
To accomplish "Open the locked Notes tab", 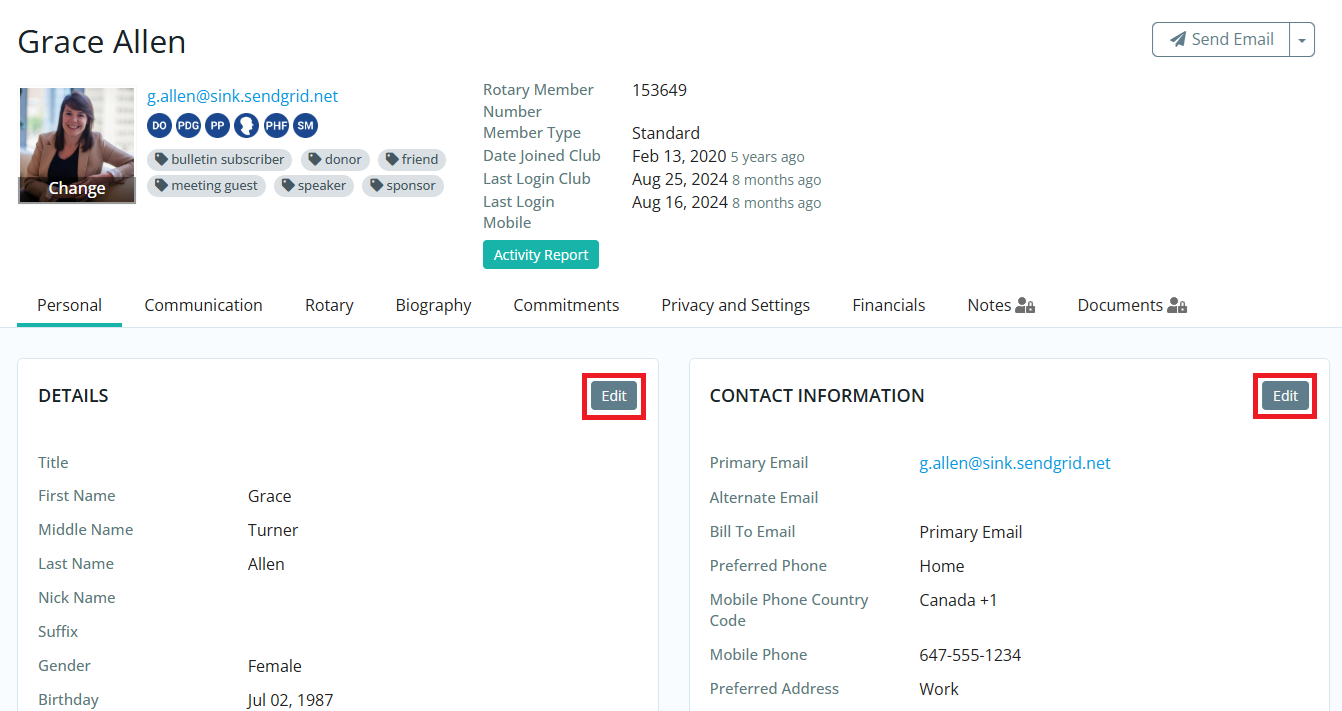I will click(1000, 306).
